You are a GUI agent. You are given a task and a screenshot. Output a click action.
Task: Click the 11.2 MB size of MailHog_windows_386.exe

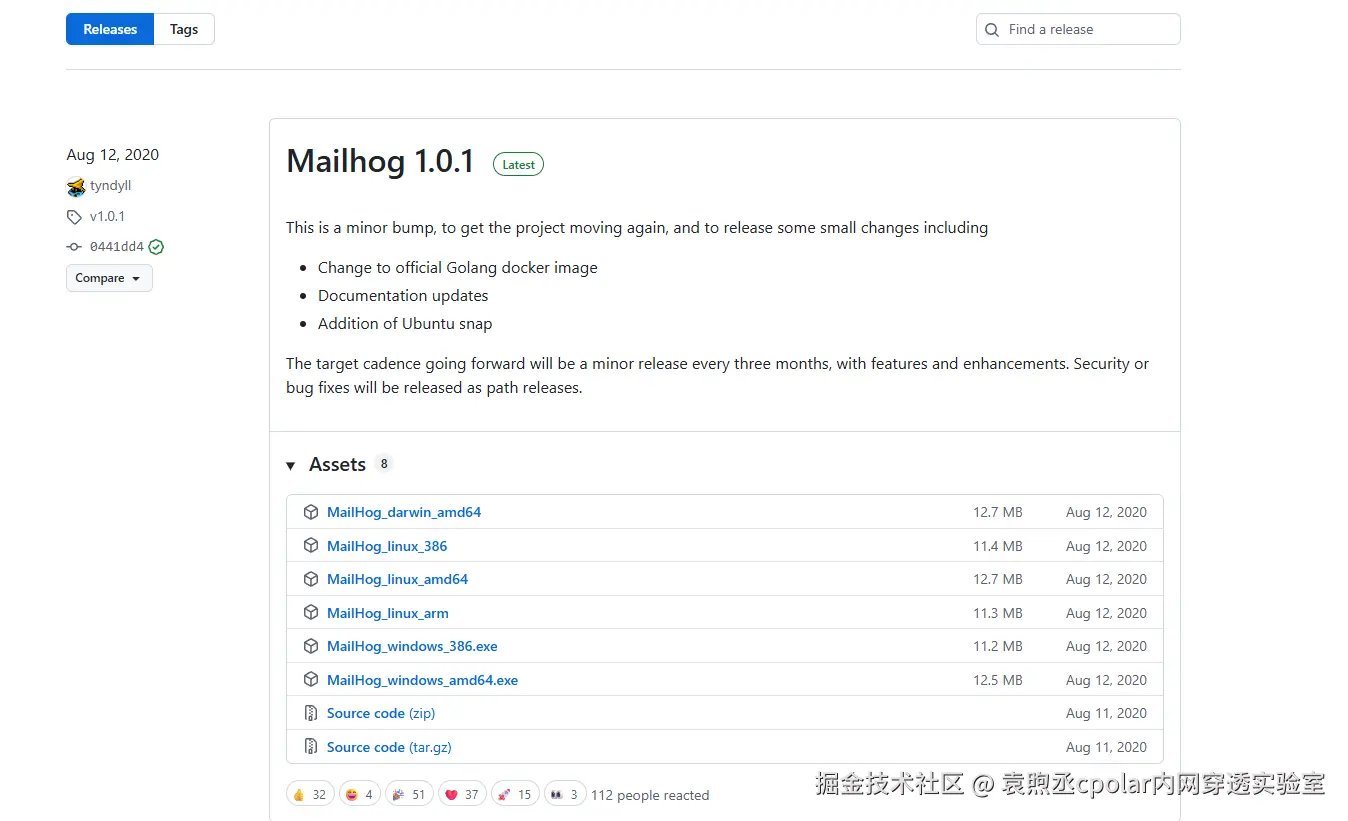tap(998, 646)
